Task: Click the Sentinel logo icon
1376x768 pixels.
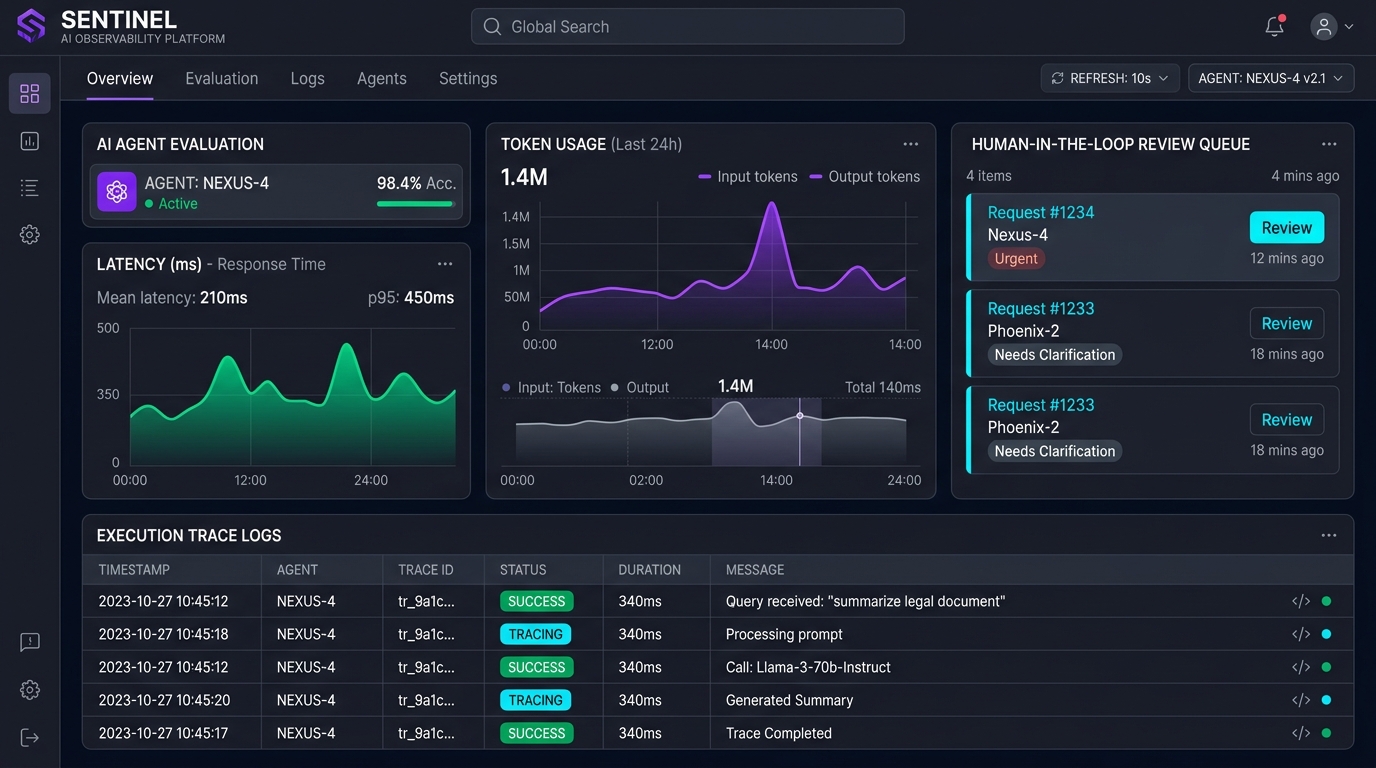Action: point(31,26)
